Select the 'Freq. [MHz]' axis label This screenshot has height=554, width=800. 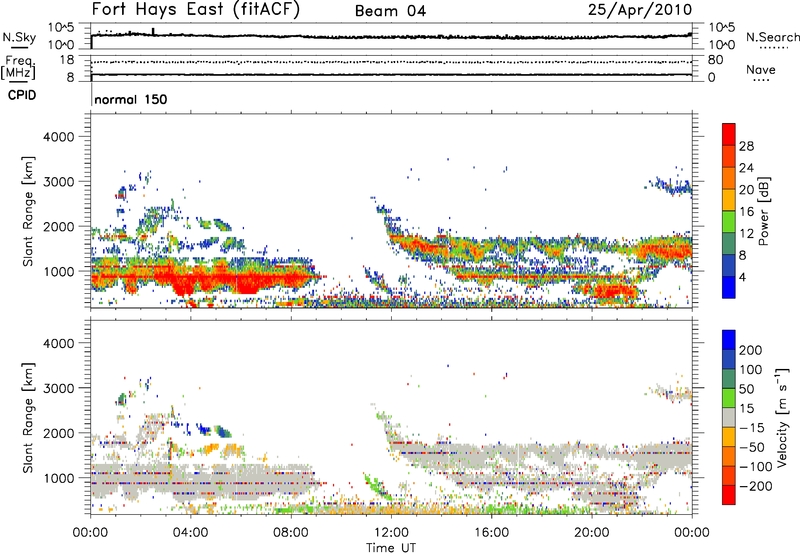(18, 68)
